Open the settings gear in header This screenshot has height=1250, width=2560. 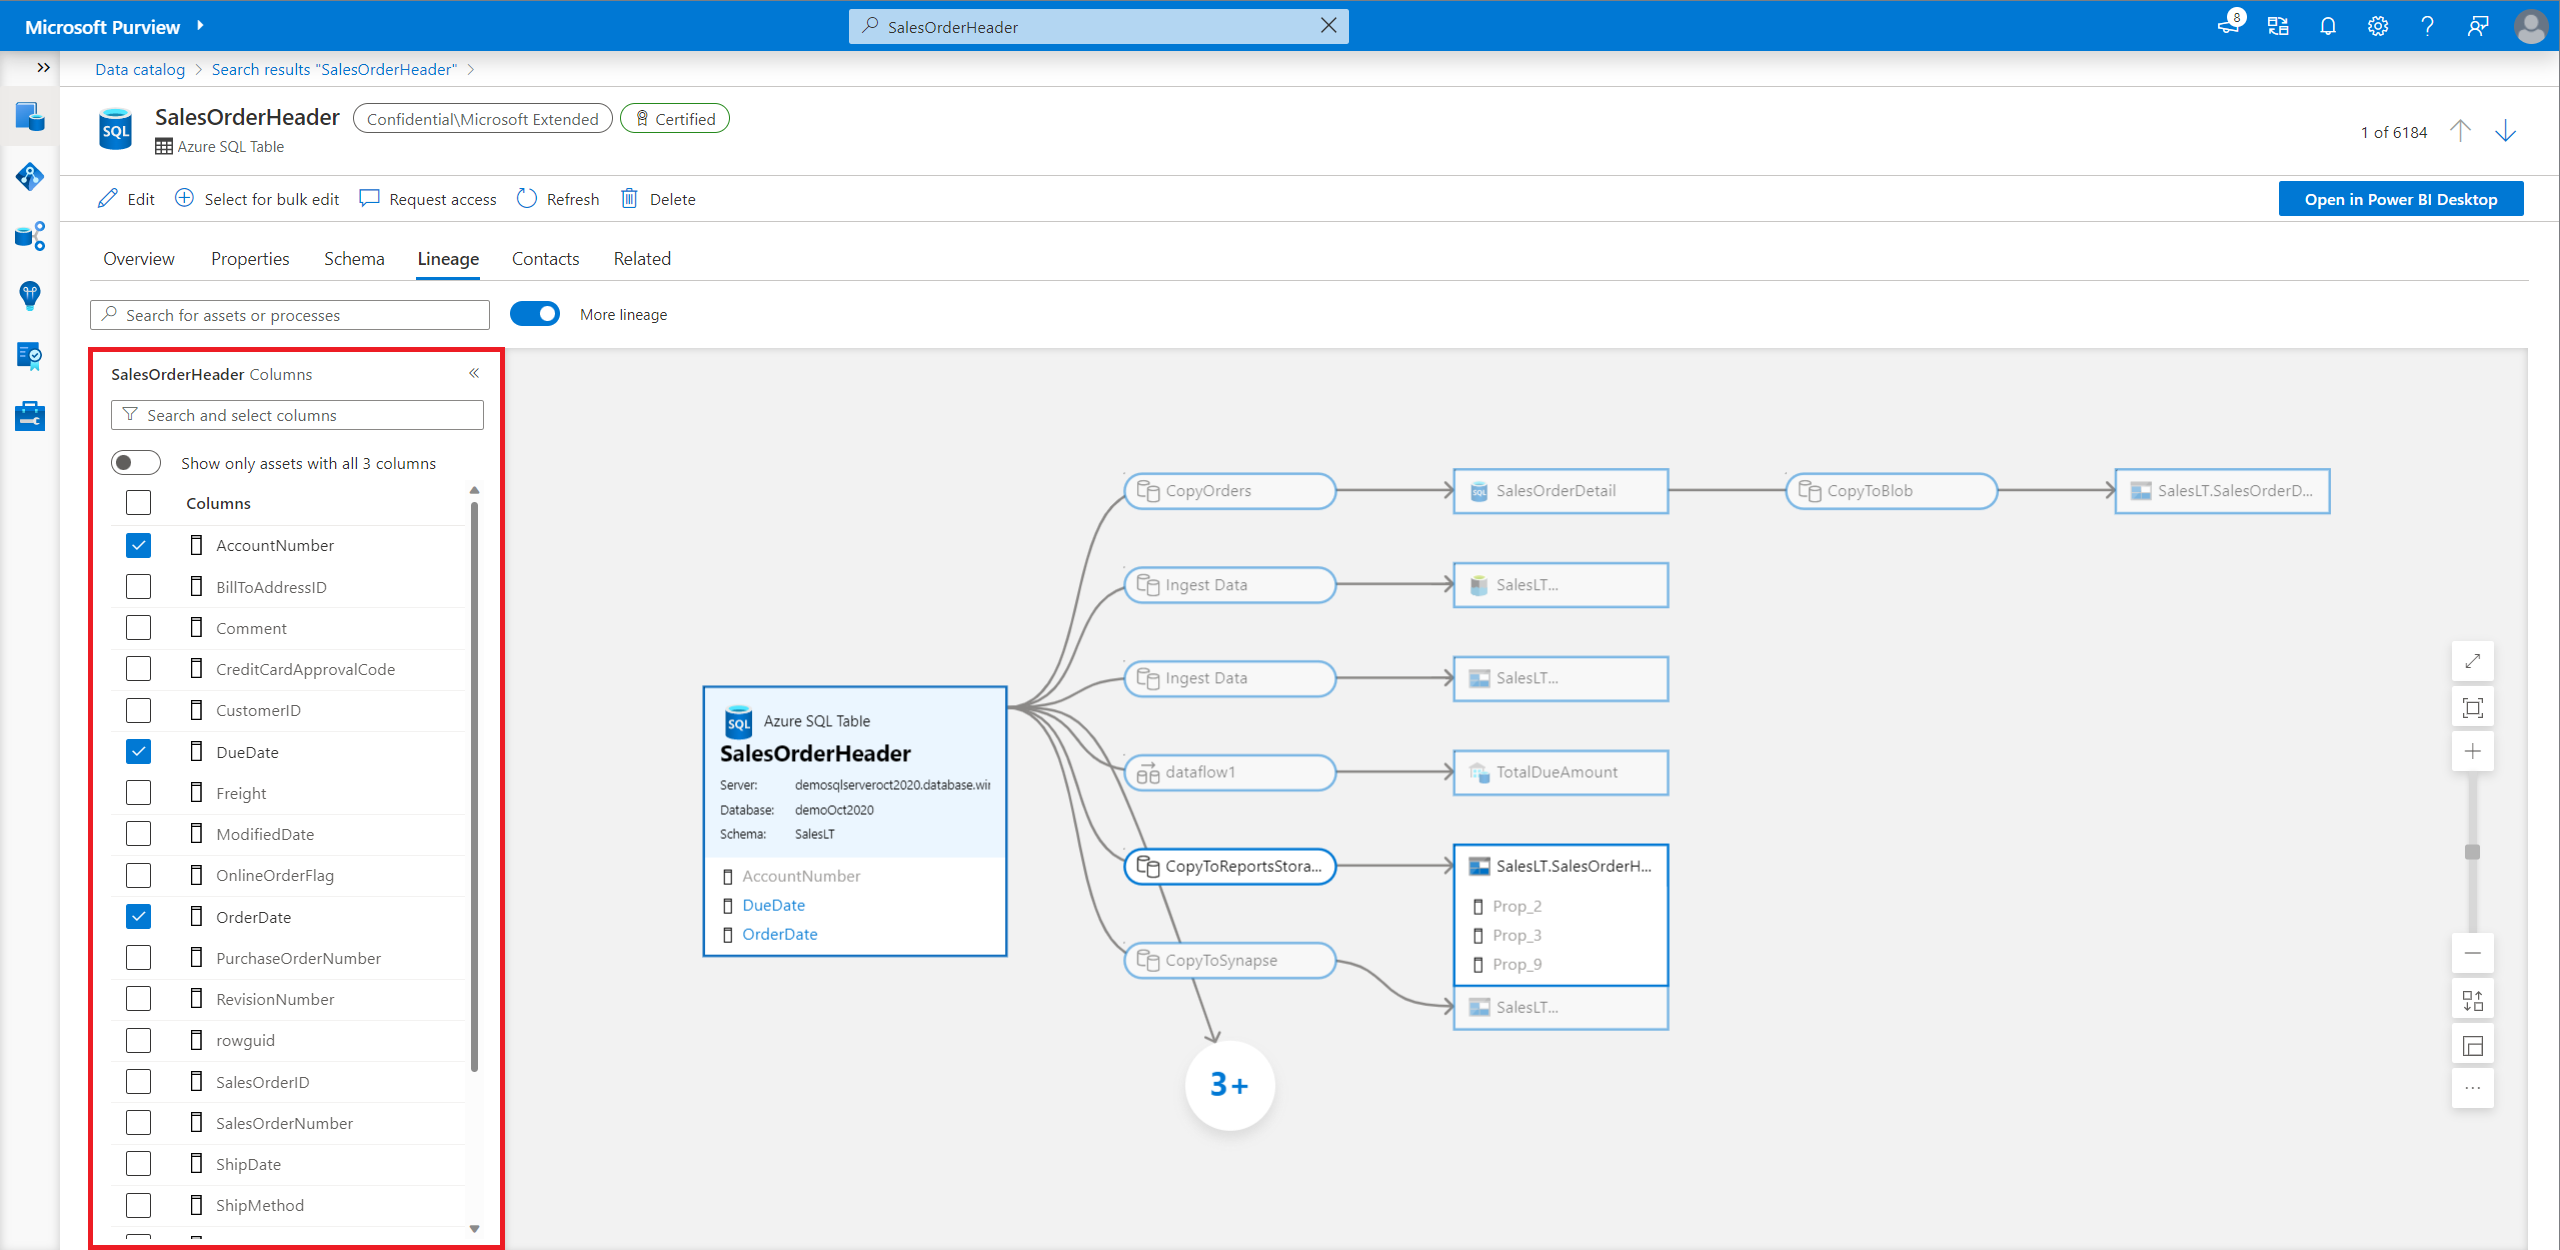tap(2378, 26)
